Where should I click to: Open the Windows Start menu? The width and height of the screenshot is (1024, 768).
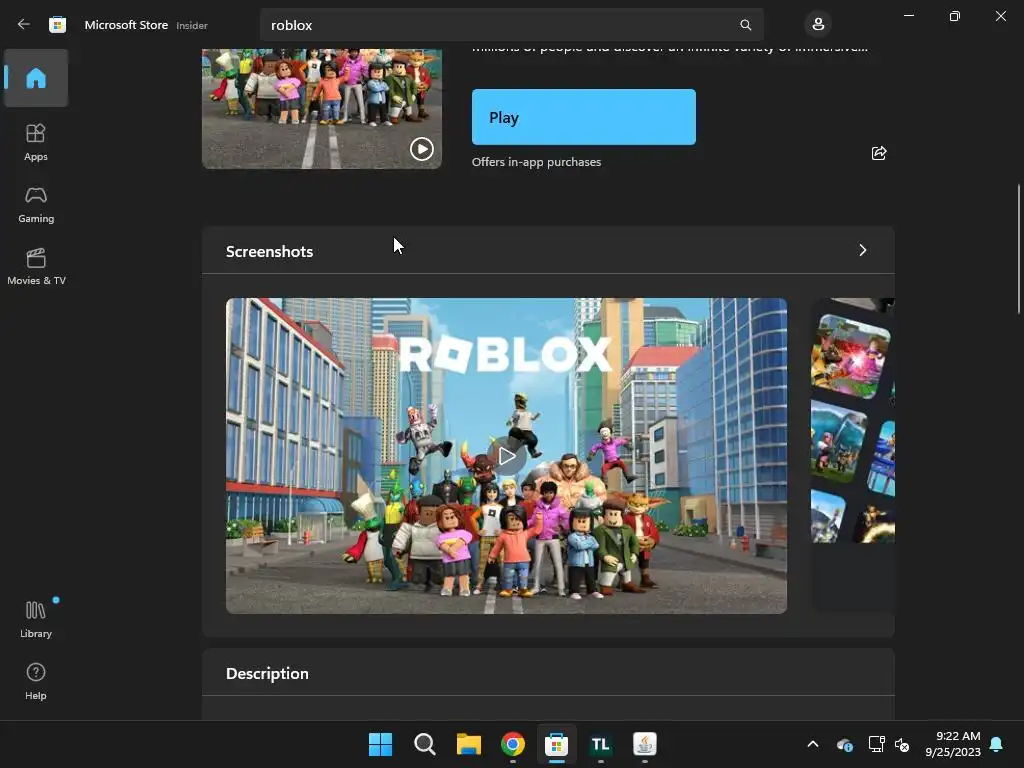tap(380, 744)
